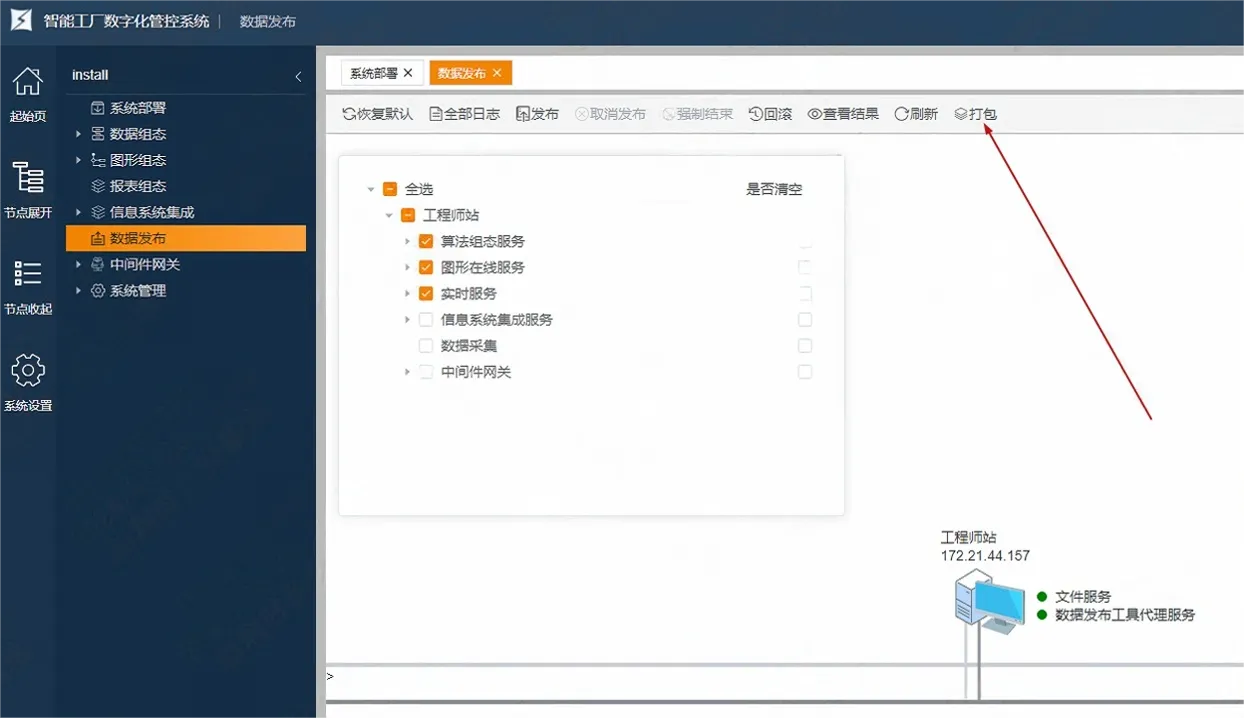Collapse the 工程师站 tree node
Viewport: 1244px width, 718px height.
(x=390, y=214)
